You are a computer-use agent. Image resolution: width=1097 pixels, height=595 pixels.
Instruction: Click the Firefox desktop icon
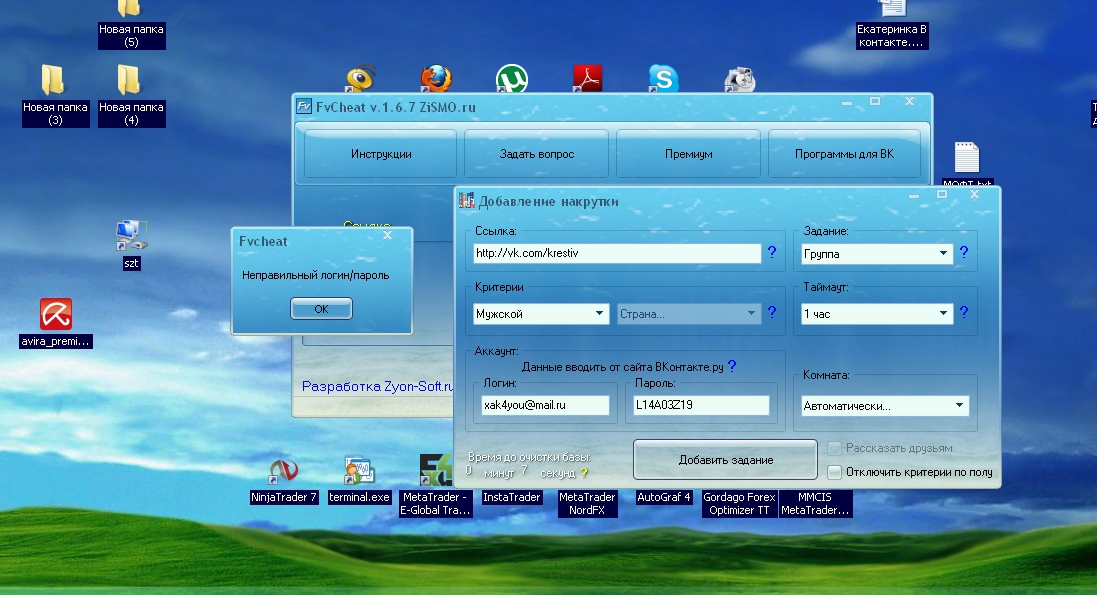pos(436,78)
